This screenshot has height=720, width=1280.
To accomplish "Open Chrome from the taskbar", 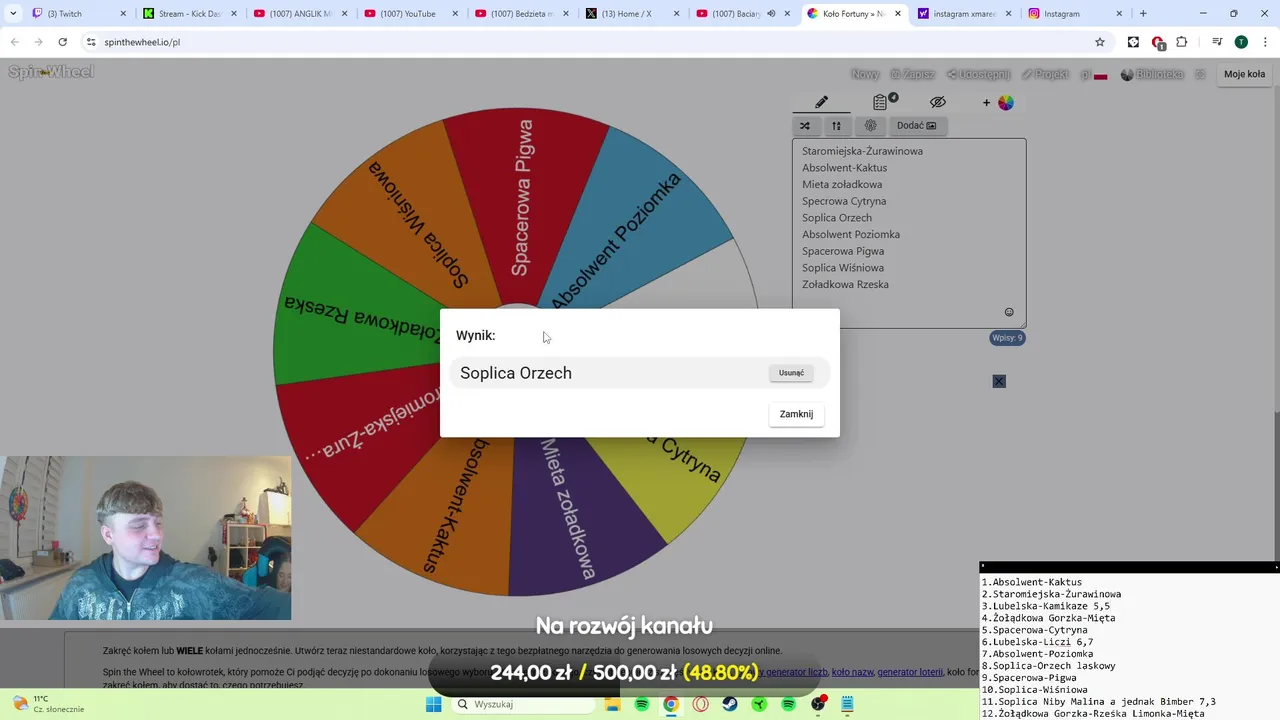I will coord(671,704).
